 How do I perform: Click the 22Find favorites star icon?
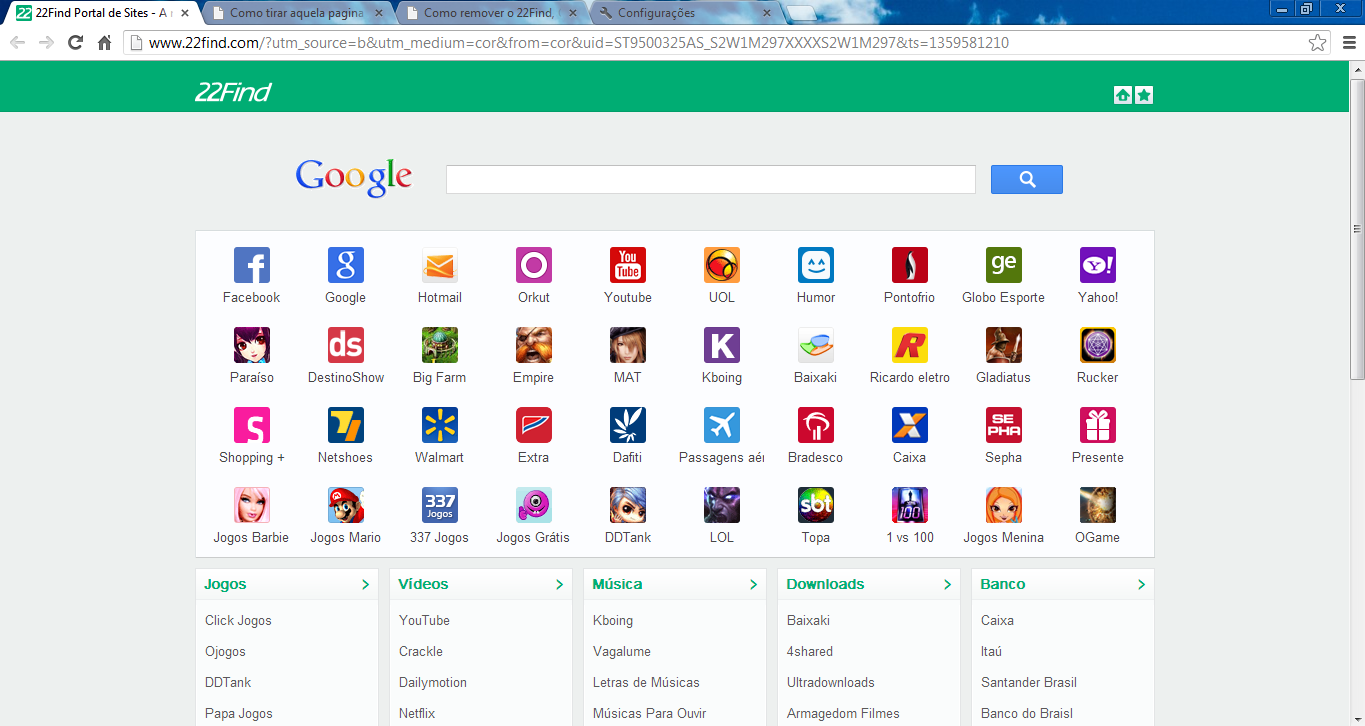[x=1144, y=95]
